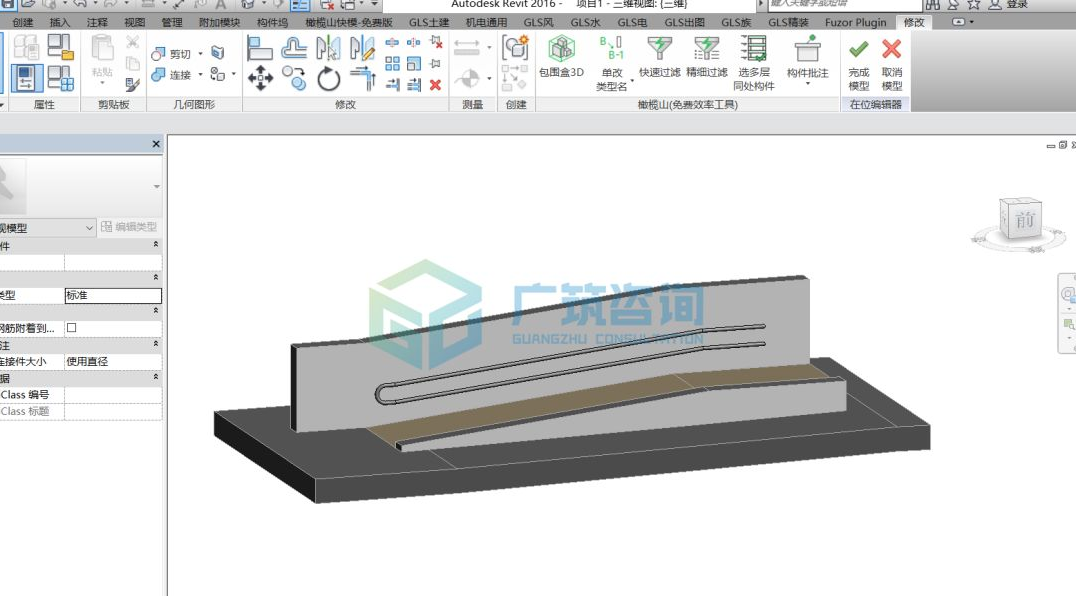This screenshot has width=1076, height=596.
Task: Click the Split with Gap icon
Action: (x=413, y=43)
